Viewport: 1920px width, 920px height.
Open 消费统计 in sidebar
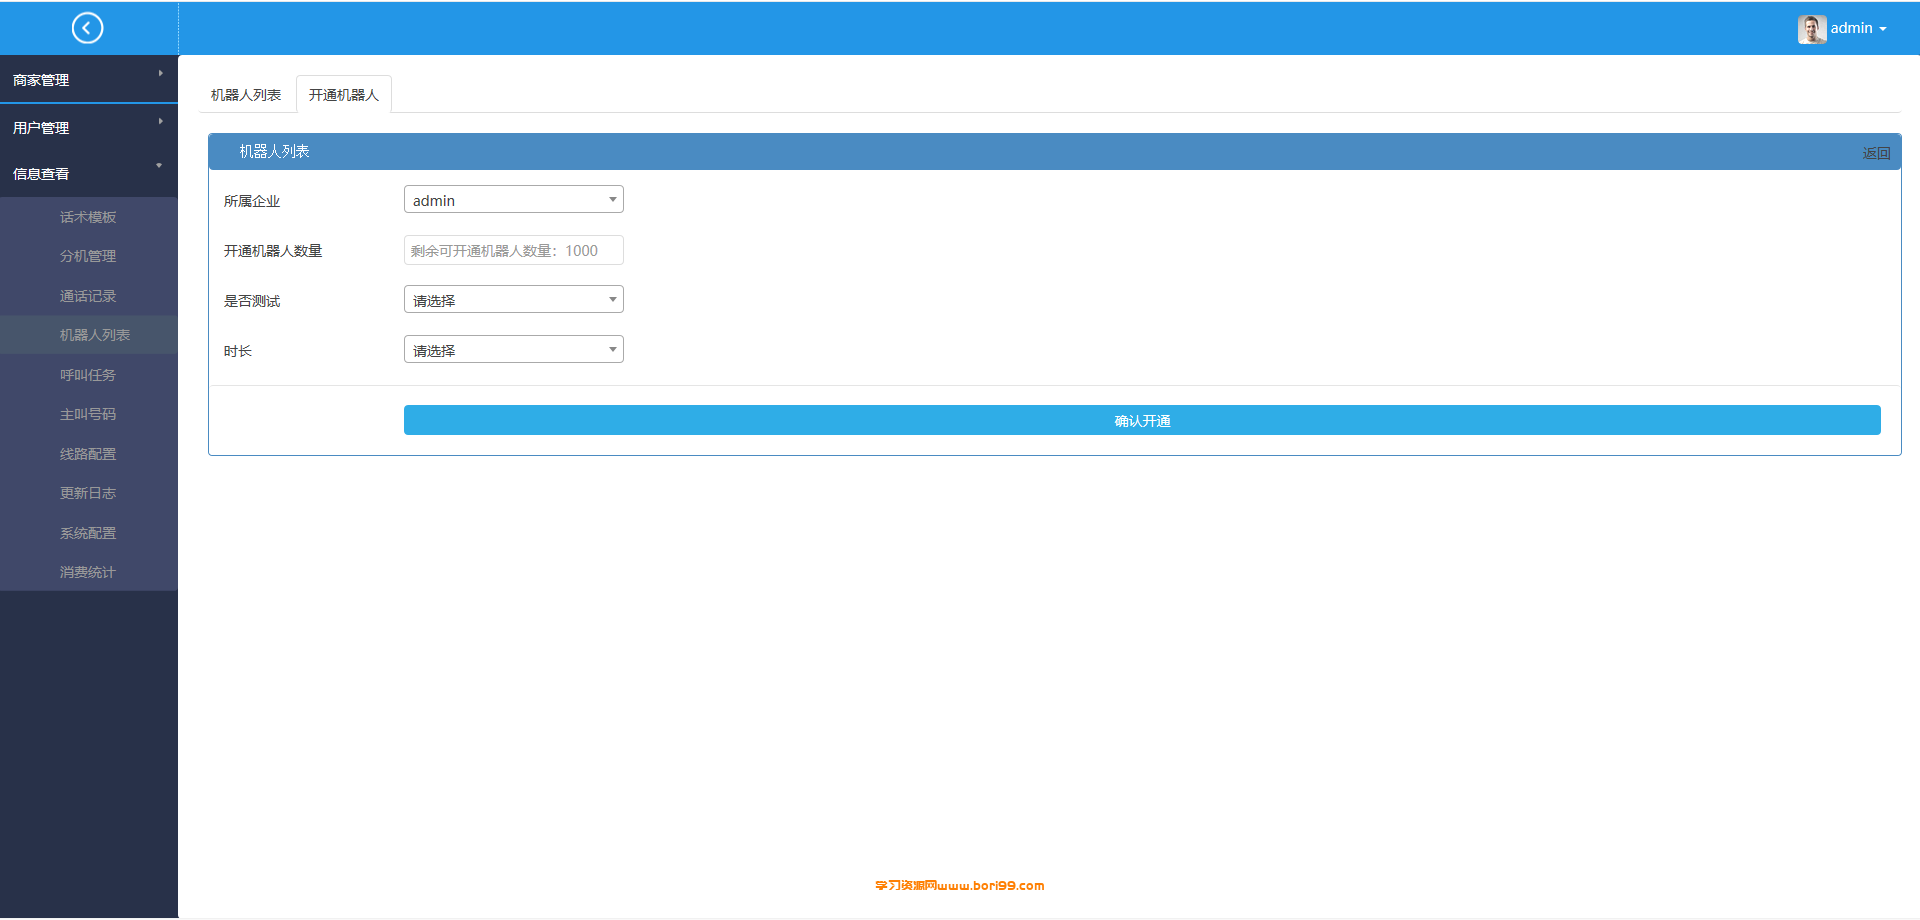88,572
